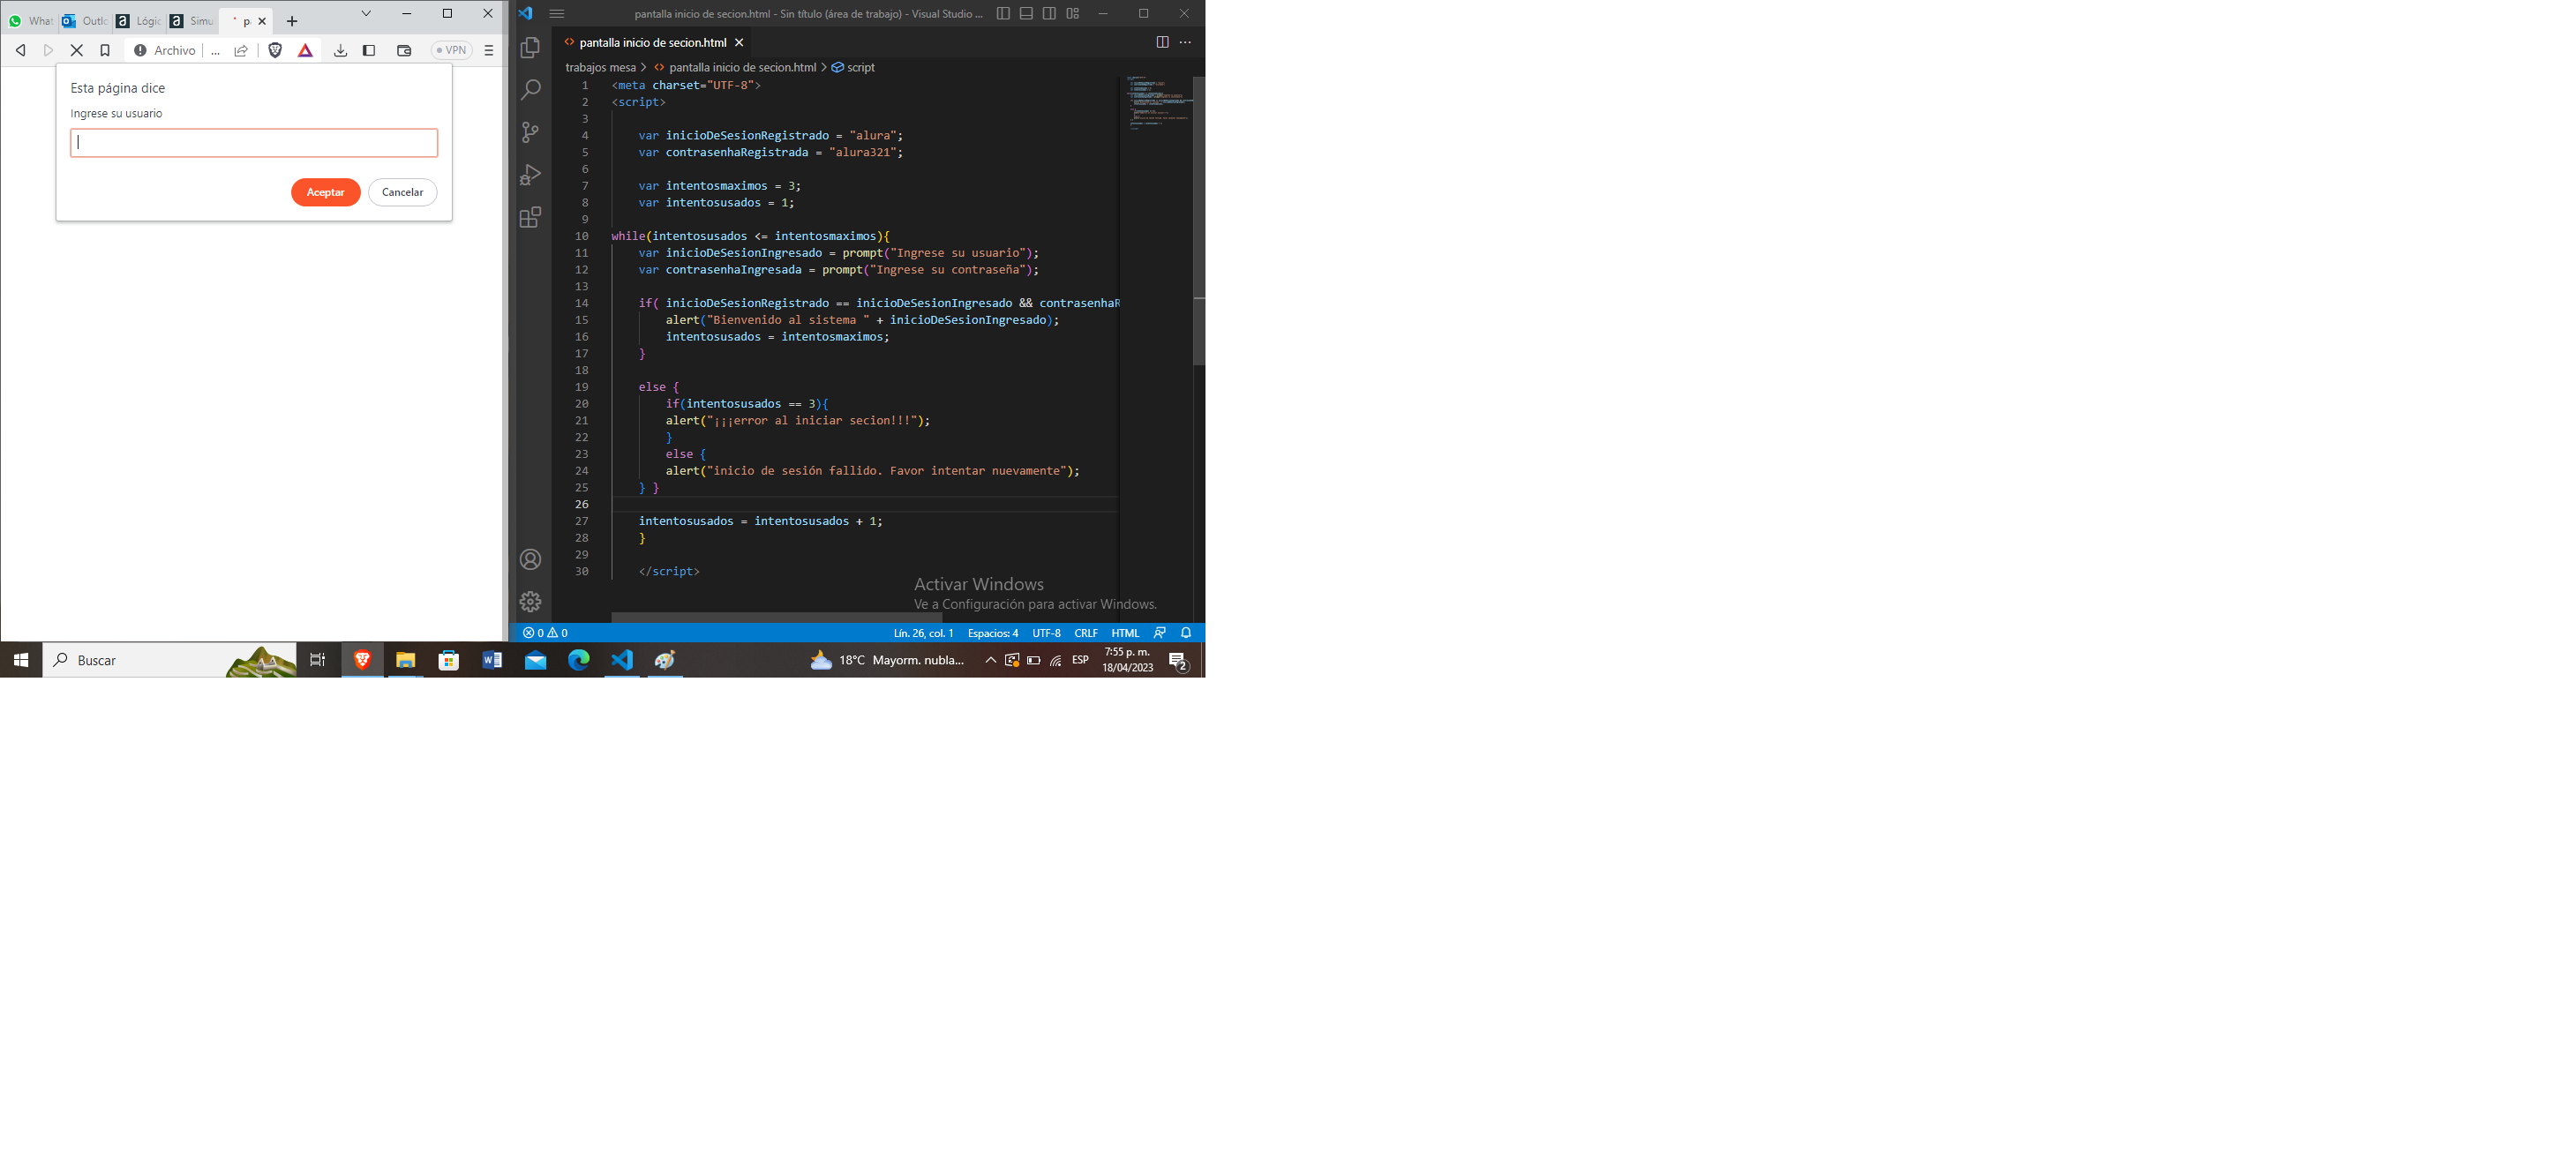Image resolution: width=2576 pixels, height=1154 pixels.
Task: Click 'Lín. 26, col. 1' go-to-line indicator
Action: [923, 633]
